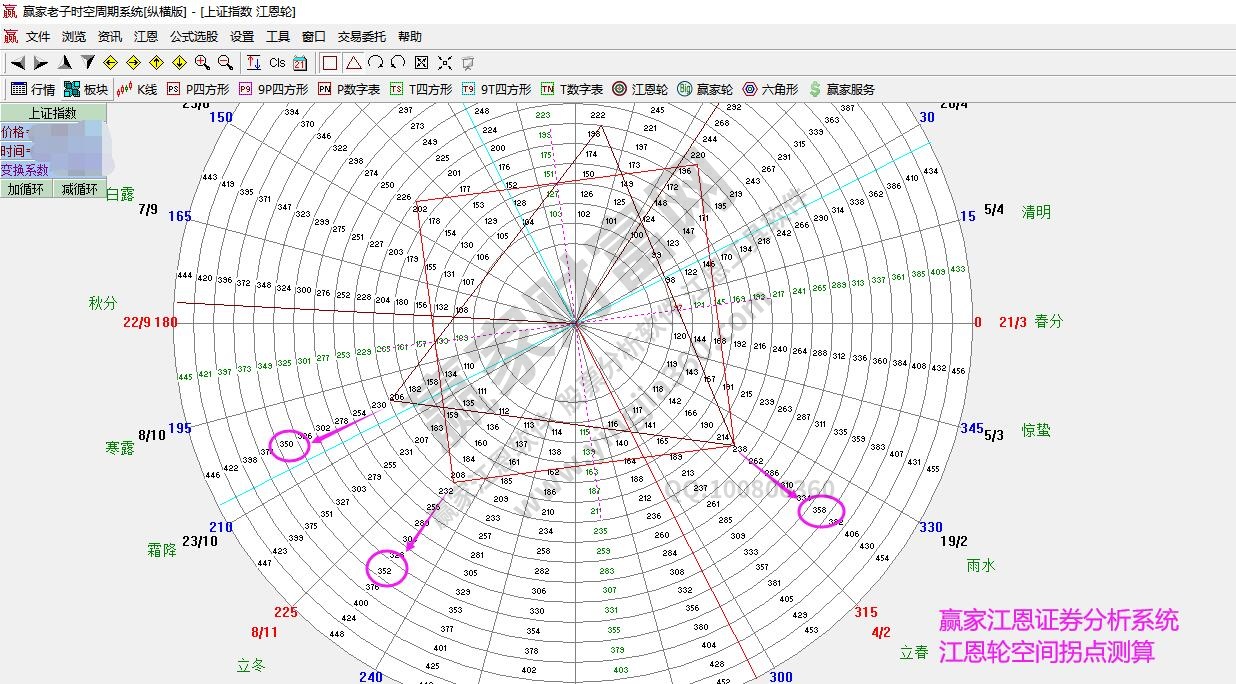Click the circled number 352 on wheel
This screenshot has width=1236, height=684.
coord(386,570)
